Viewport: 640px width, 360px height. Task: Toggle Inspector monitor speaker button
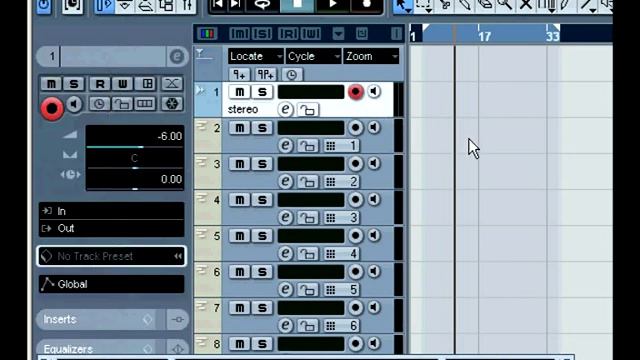pos(74,104)
